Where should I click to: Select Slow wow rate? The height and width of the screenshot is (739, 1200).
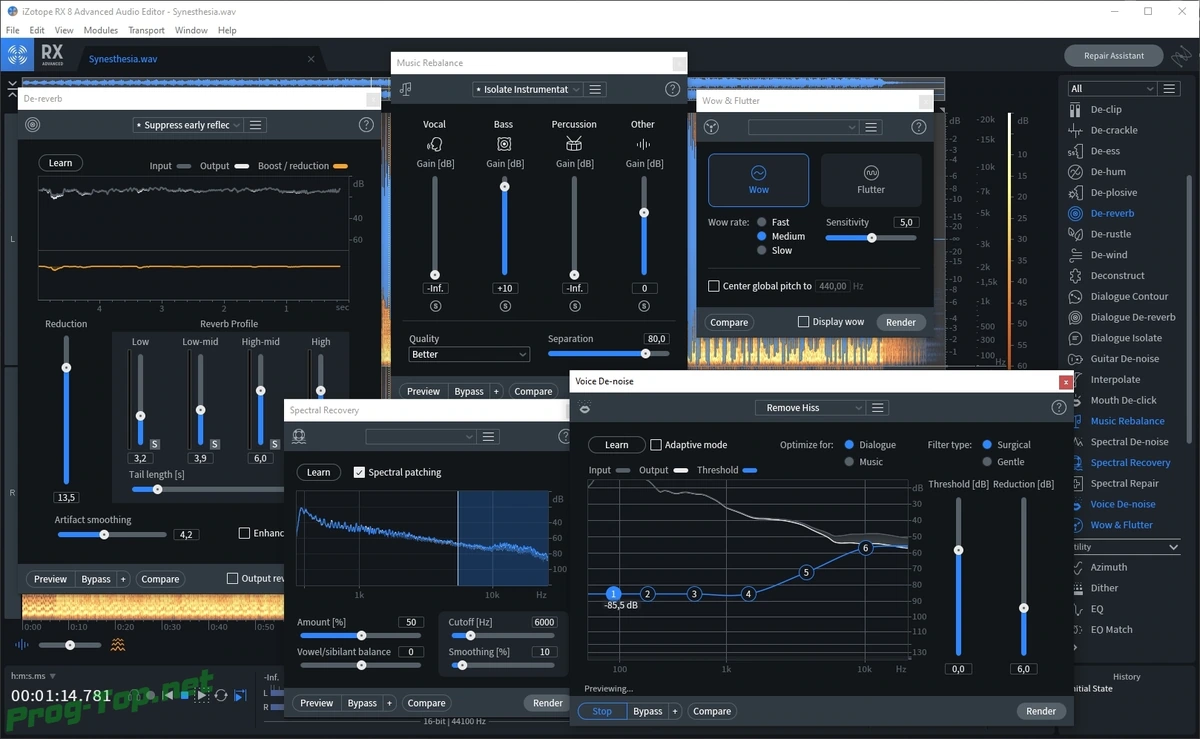coord(762,250)
